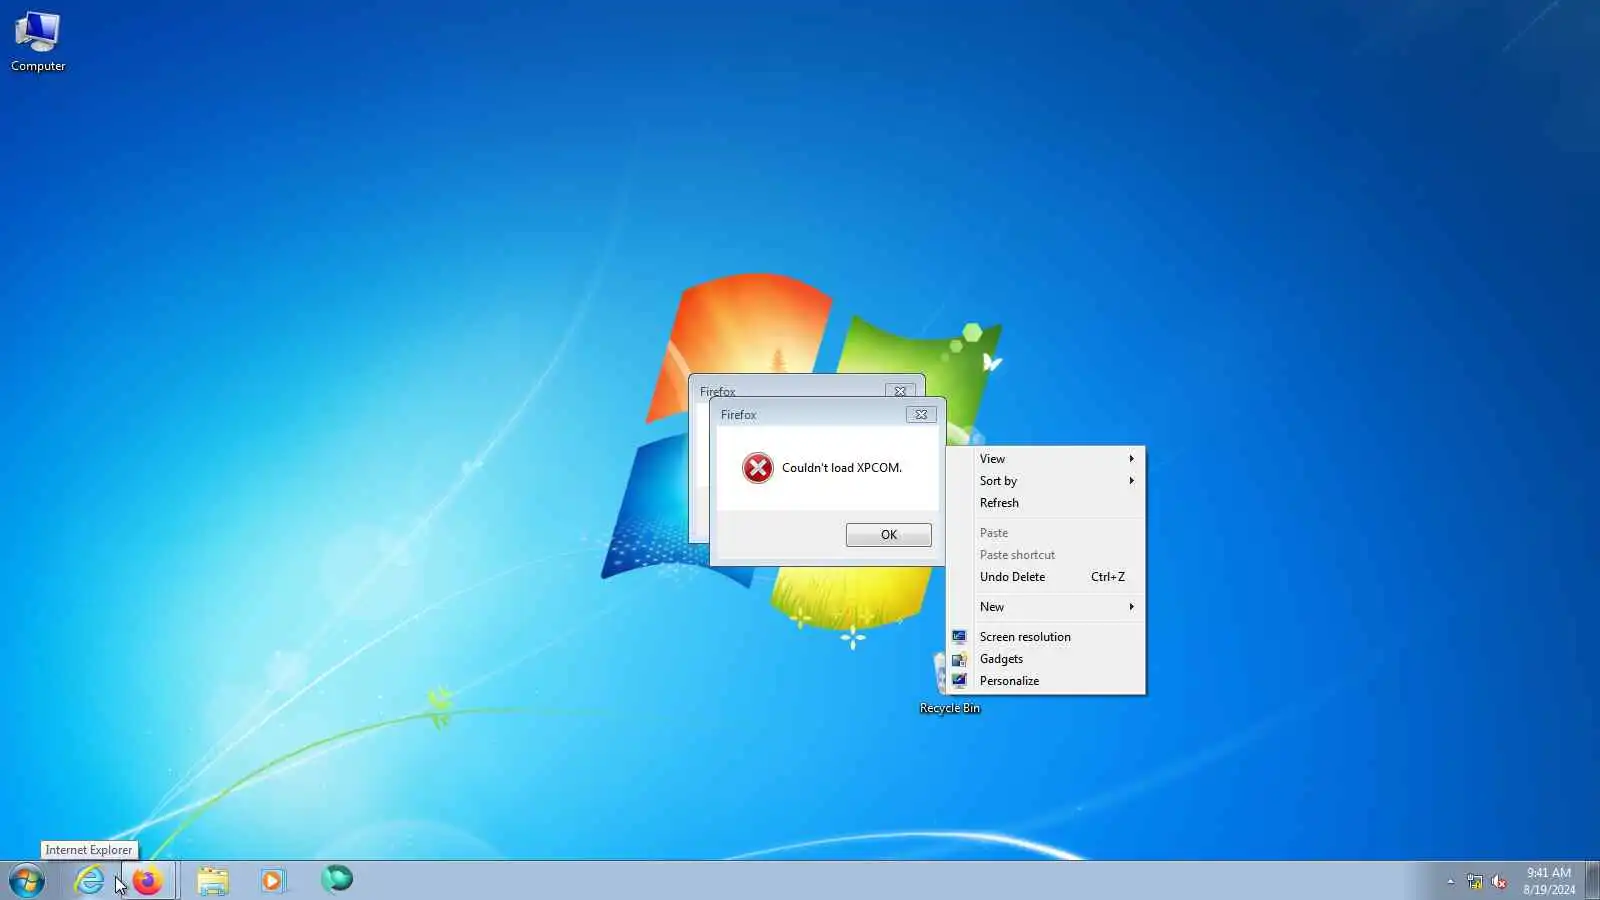Show hidden tray icons arrow

click(1451, 881)
